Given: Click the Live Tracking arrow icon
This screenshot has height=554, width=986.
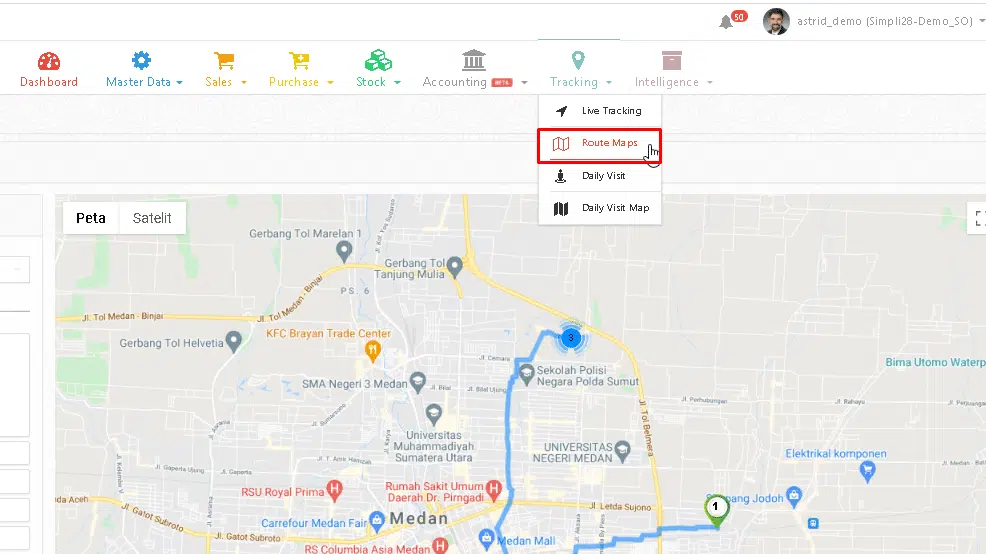Looking at the screenshot, I should [x=561, y=111].
